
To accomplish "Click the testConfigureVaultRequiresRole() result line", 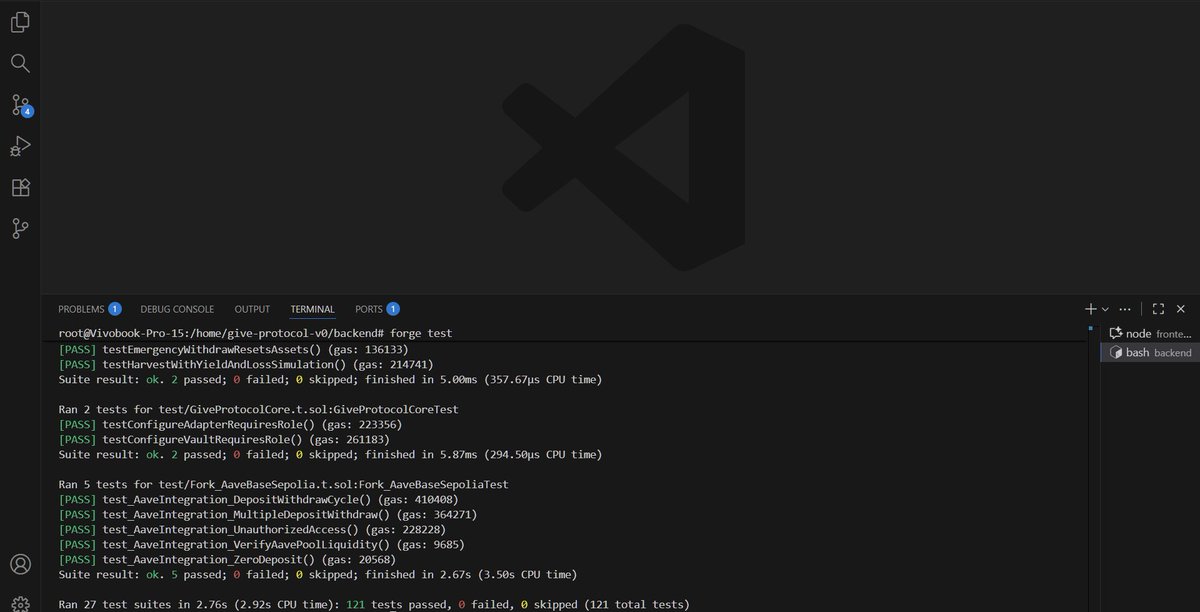I will [224, 439].
